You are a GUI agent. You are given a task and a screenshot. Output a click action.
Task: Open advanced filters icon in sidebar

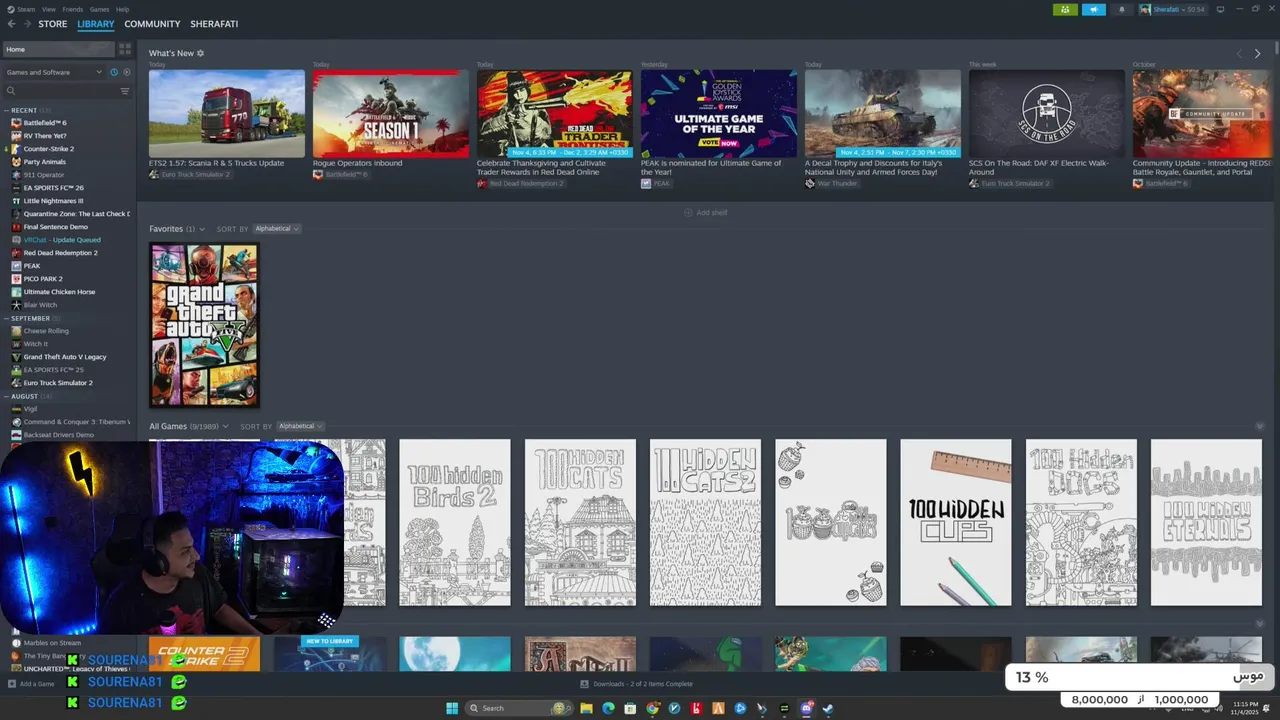pos(125,91)
